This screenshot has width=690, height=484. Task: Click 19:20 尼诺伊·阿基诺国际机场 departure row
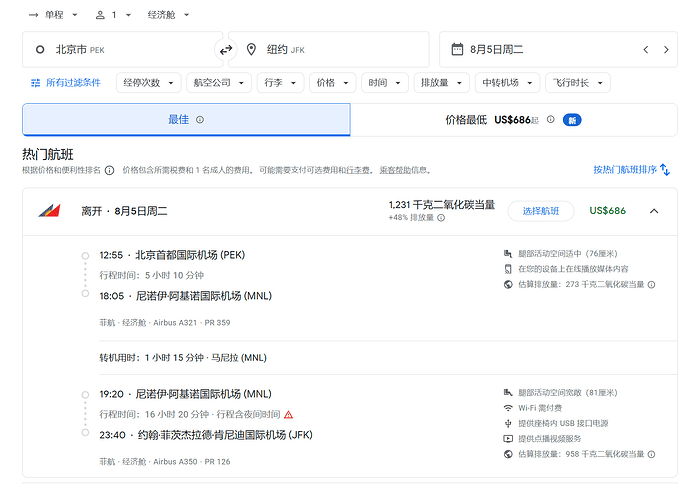[186, 394]
